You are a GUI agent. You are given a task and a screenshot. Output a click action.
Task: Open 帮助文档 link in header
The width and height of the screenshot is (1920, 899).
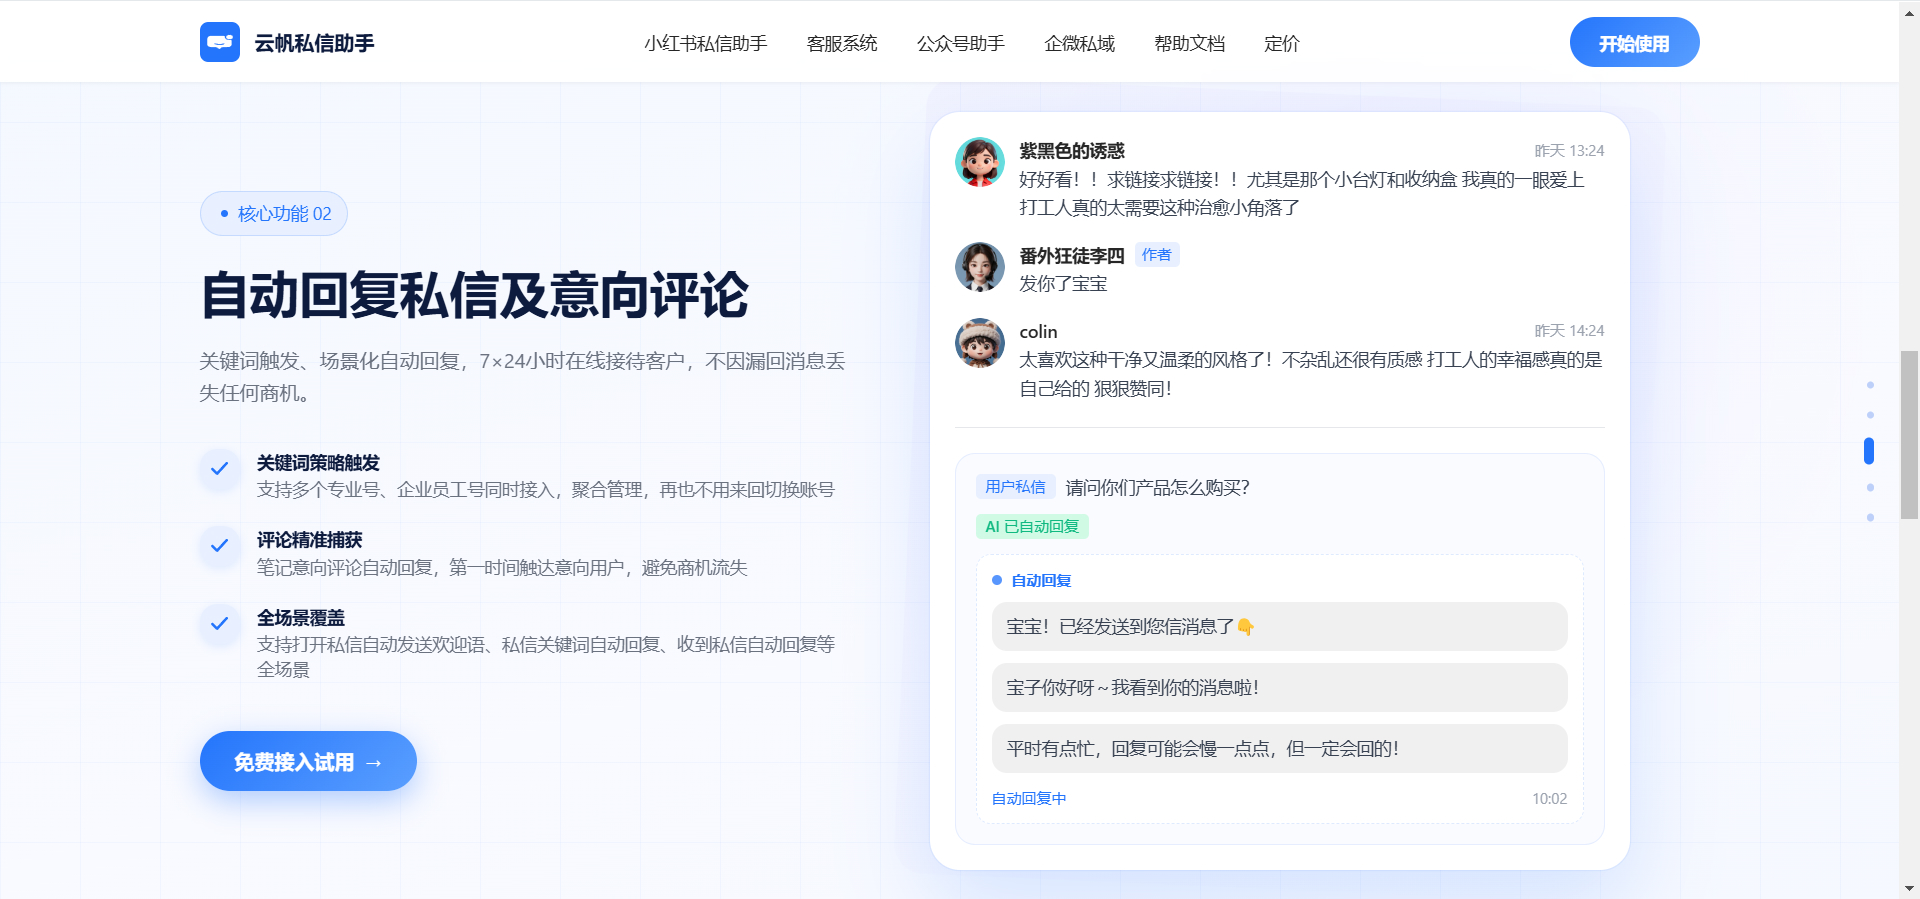pos(1189,43)
